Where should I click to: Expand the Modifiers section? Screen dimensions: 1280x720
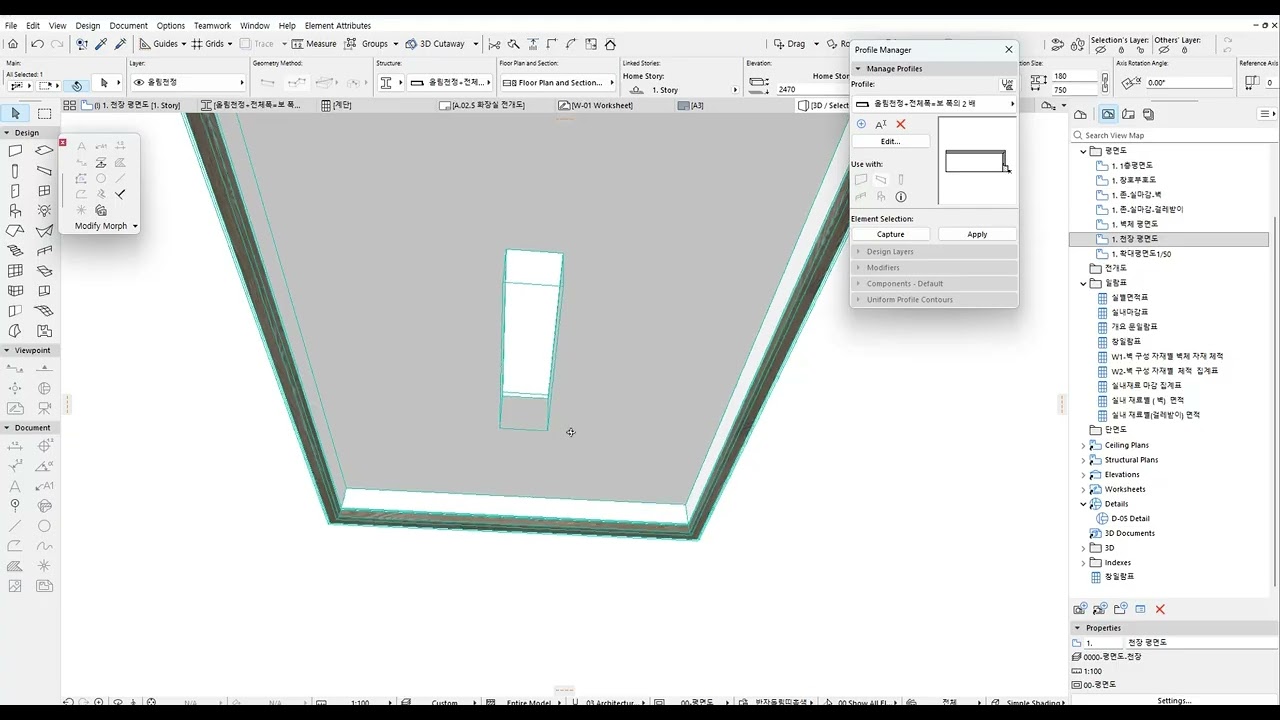934,268
